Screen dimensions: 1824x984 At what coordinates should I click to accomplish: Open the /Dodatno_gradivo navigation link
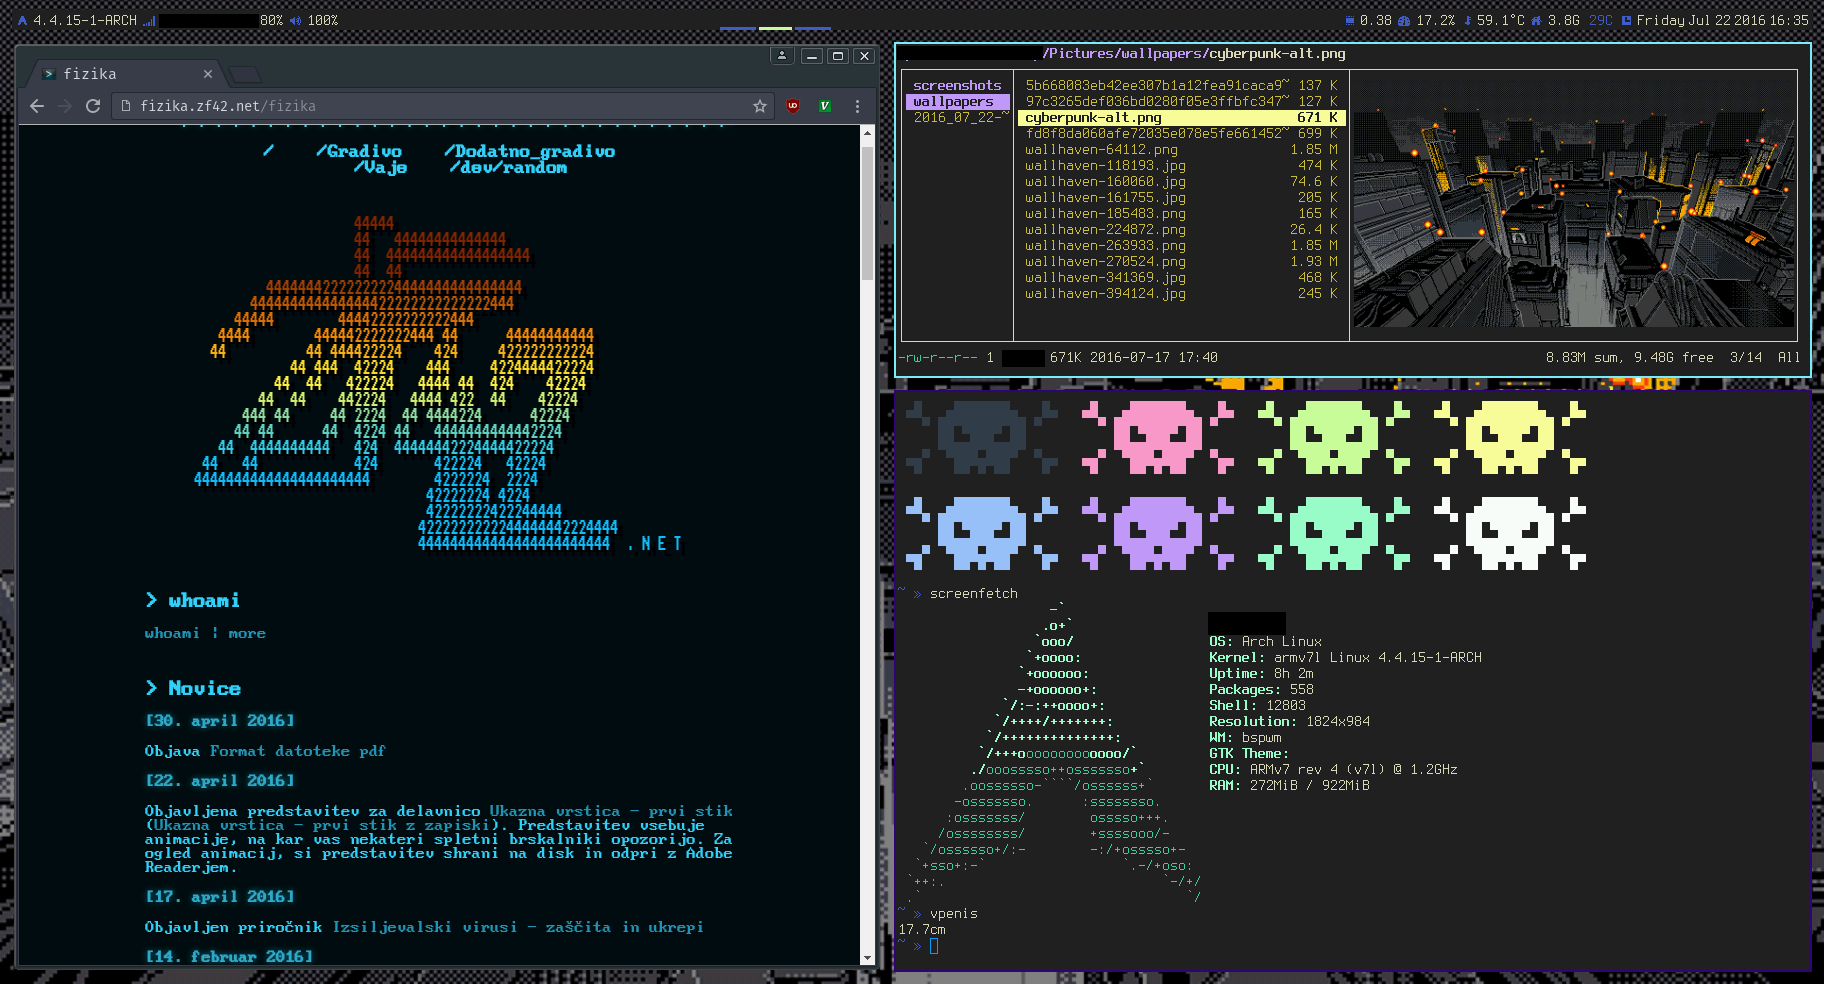pyautogui.click(x=529, y=151)
